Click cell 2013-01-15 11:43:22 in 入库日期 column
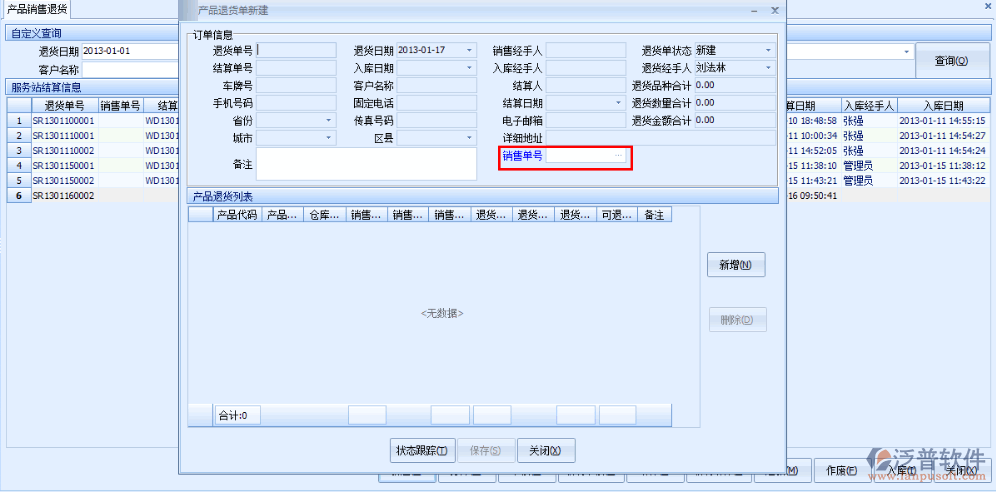The height and width of the screenshot is (492, 996). pyautogui.click(x=943, y=180)
